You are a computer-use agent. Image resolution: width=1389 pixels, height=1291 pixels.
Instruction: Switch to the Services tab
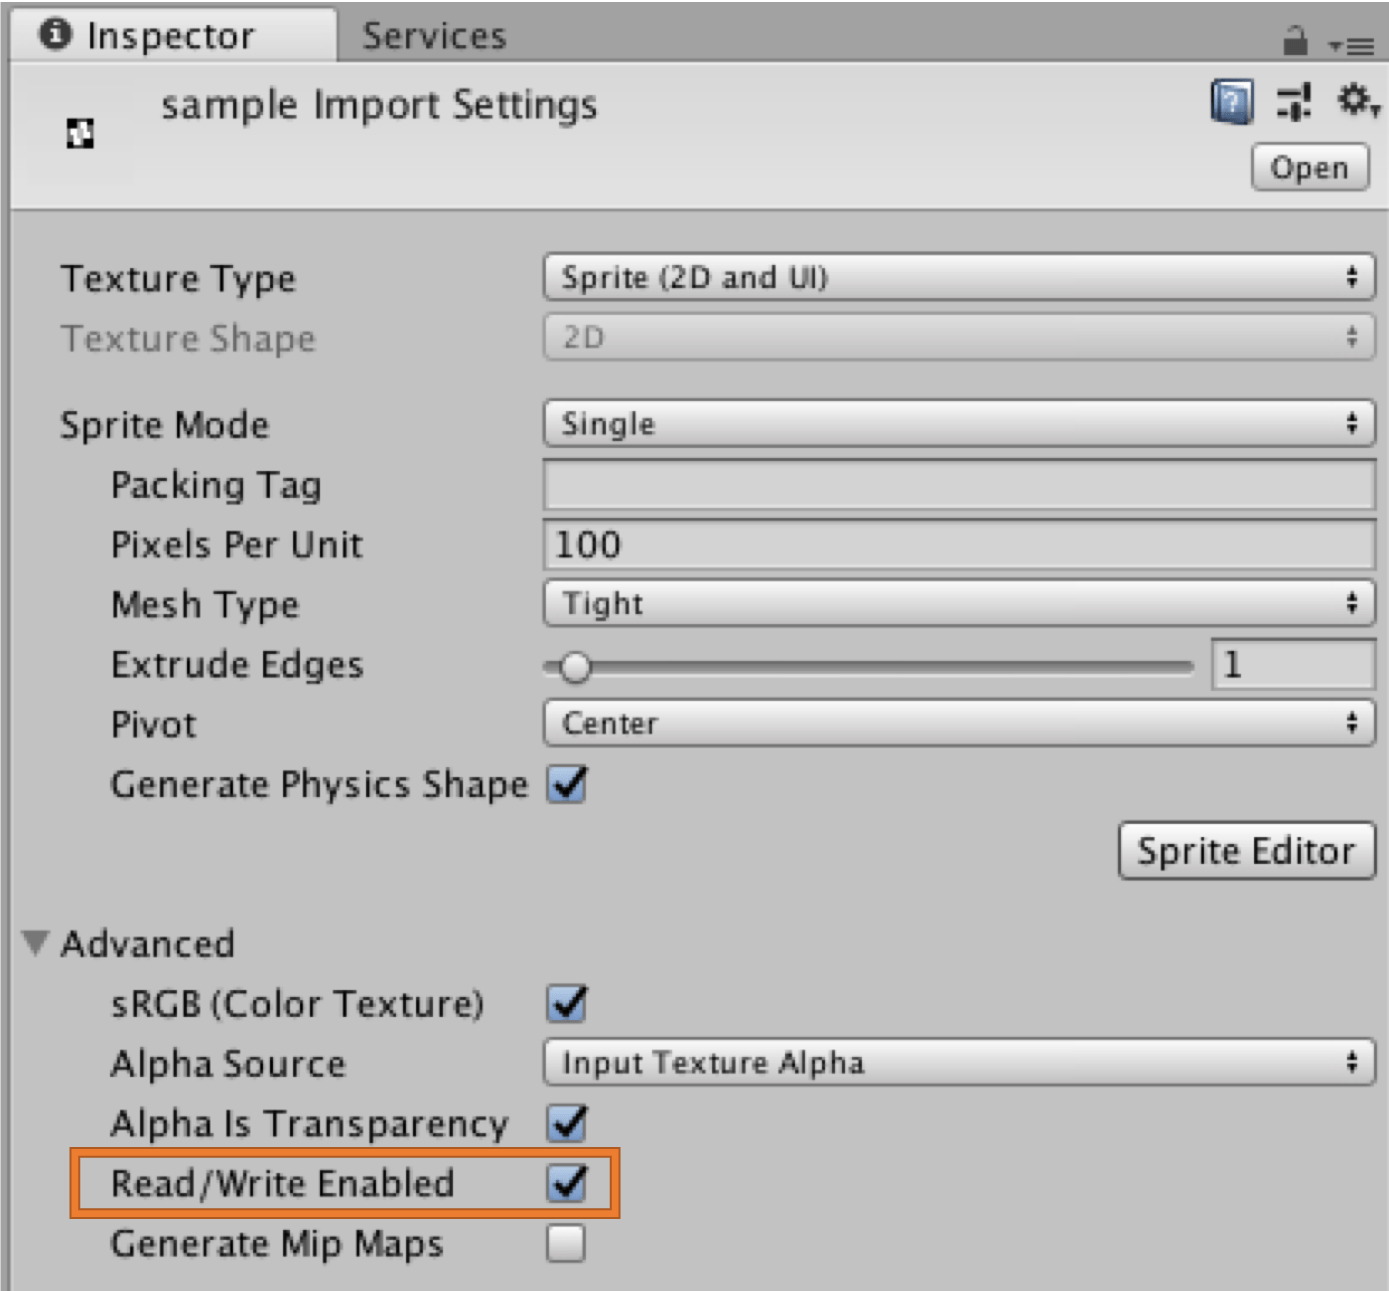pyautogui.click(x=434, y=36)
